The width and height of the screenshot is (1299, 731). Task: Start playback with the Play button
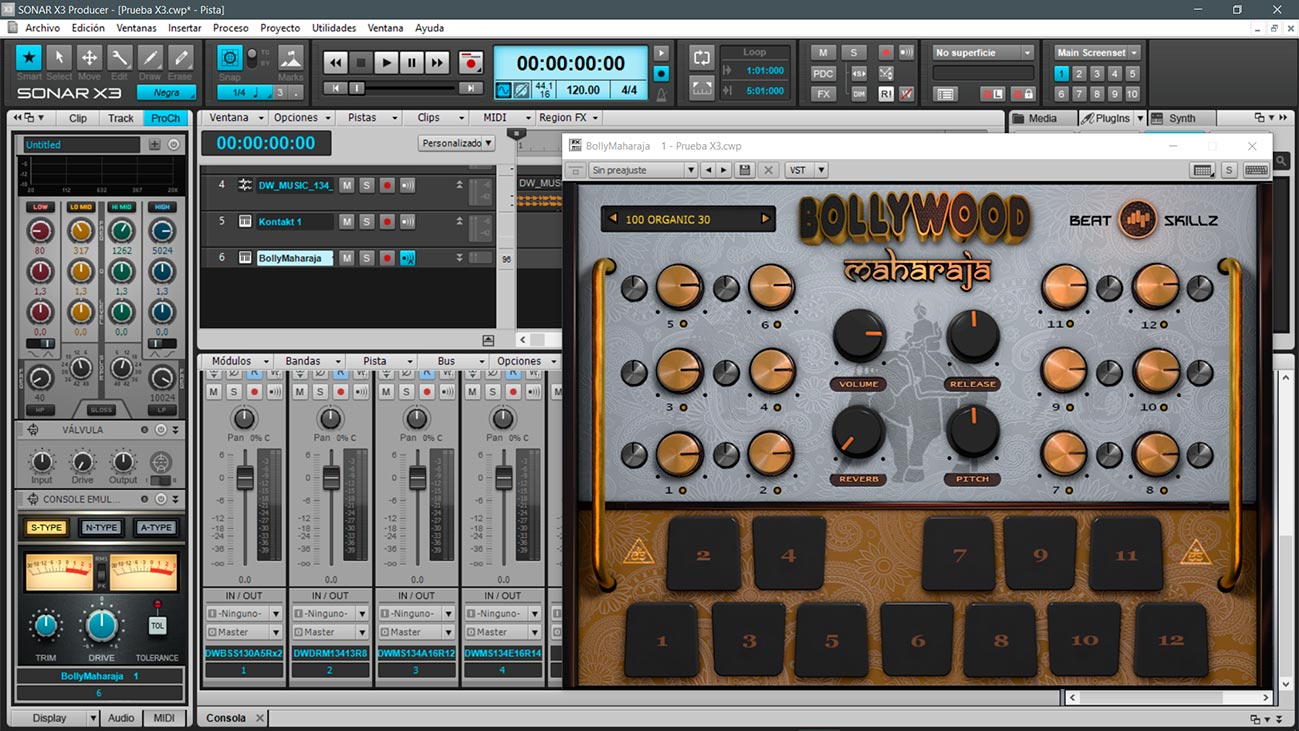click(x=386, y=62)
